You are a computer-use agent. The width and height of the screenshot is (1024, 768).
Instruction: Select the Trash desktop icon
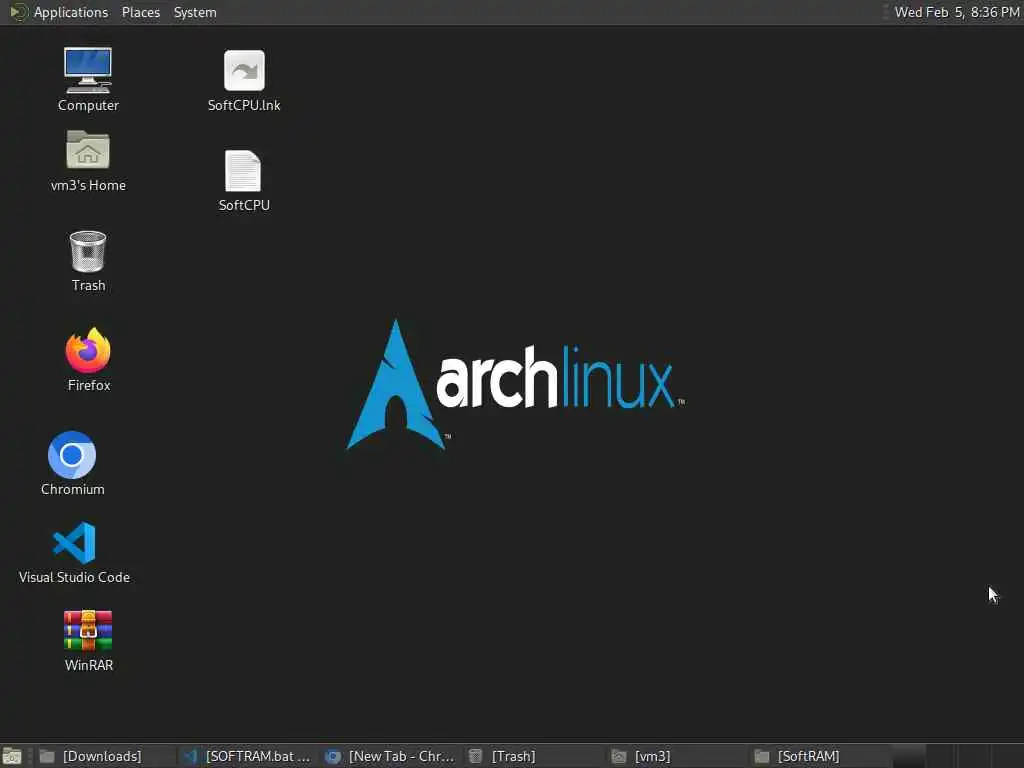point(88,261)
